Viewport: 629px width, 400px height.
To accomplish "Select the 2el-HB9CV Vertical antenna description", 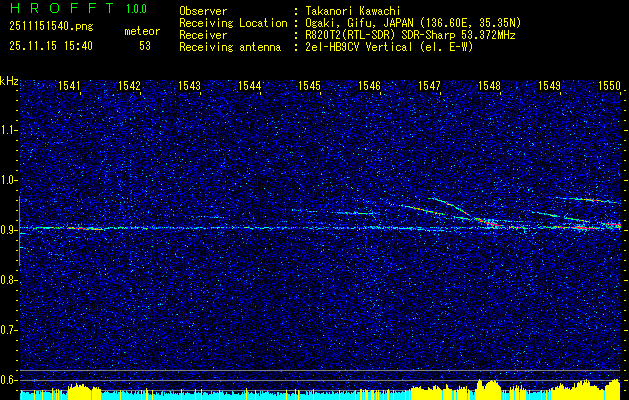I will click(390, 47).
